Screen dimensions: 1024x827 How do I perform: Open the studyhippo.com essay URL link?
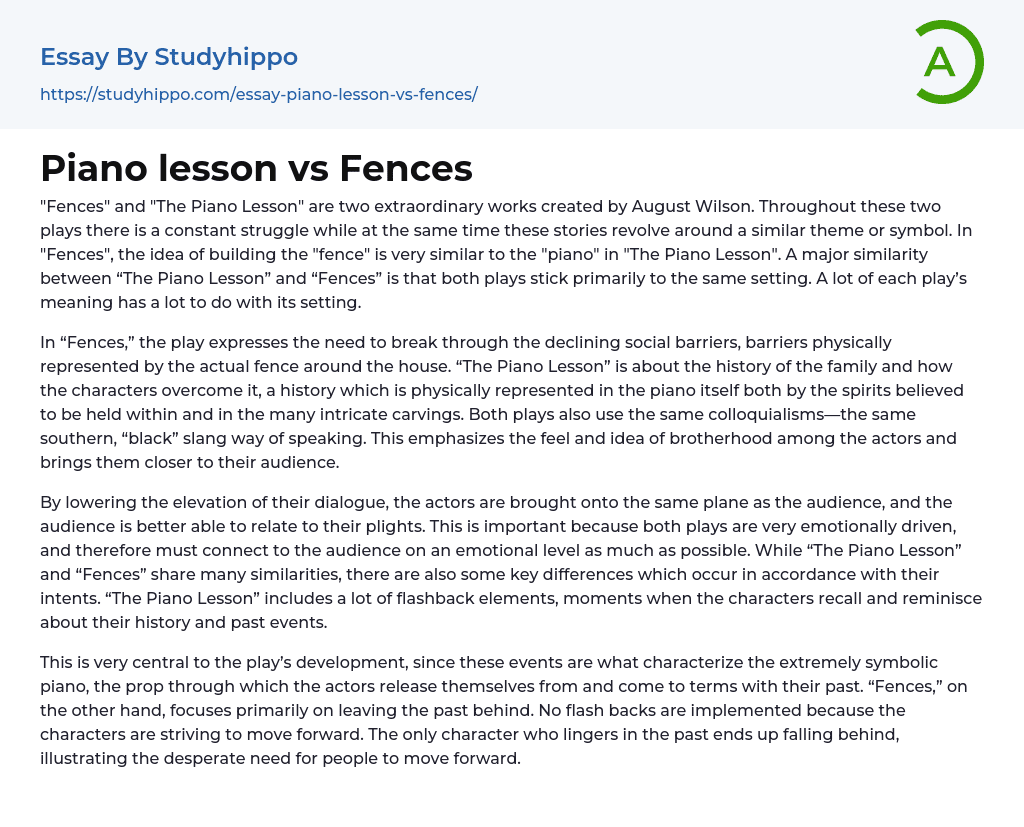258,94
